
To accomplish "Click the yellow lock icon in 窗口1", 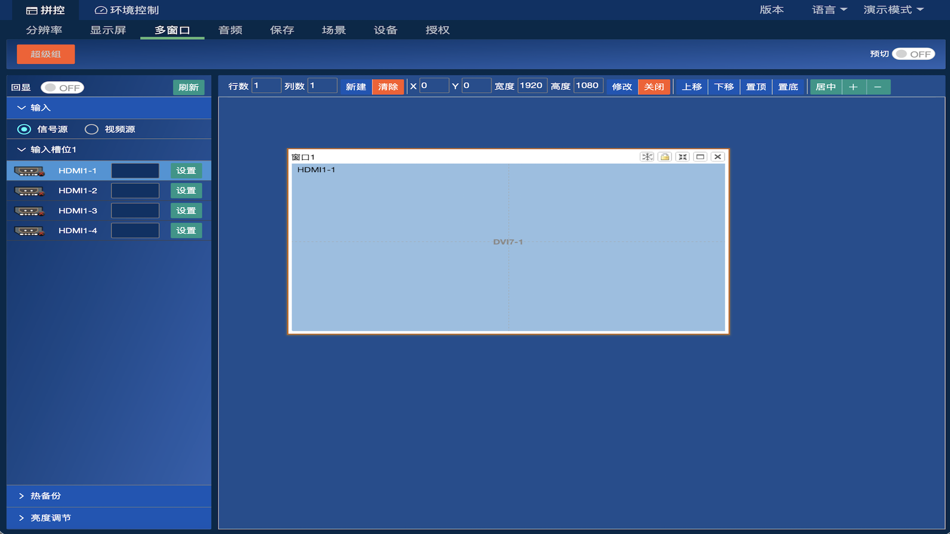I will (665, 157).
